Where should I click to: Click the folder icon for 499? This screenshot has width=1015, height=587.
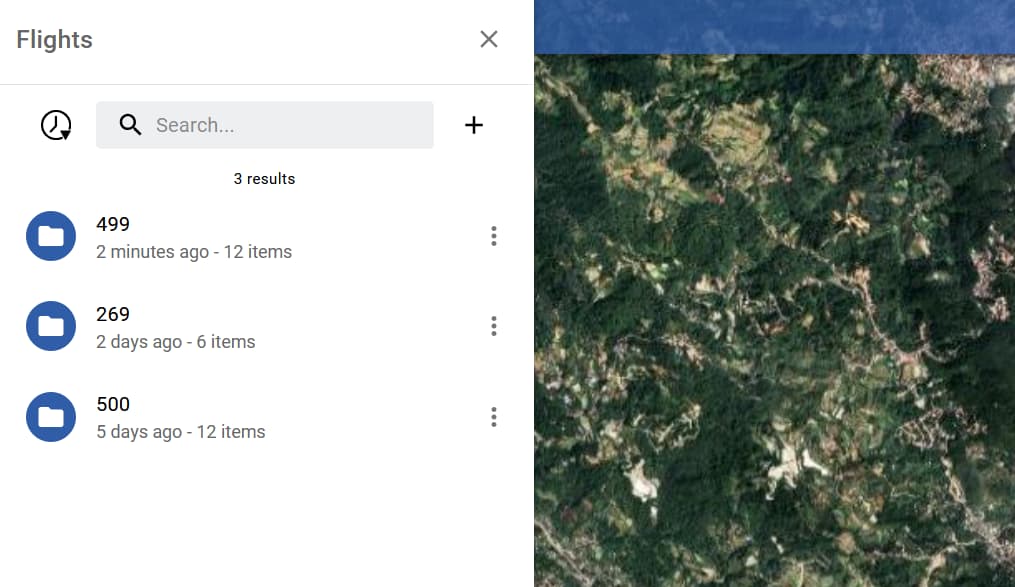point(51,236)
